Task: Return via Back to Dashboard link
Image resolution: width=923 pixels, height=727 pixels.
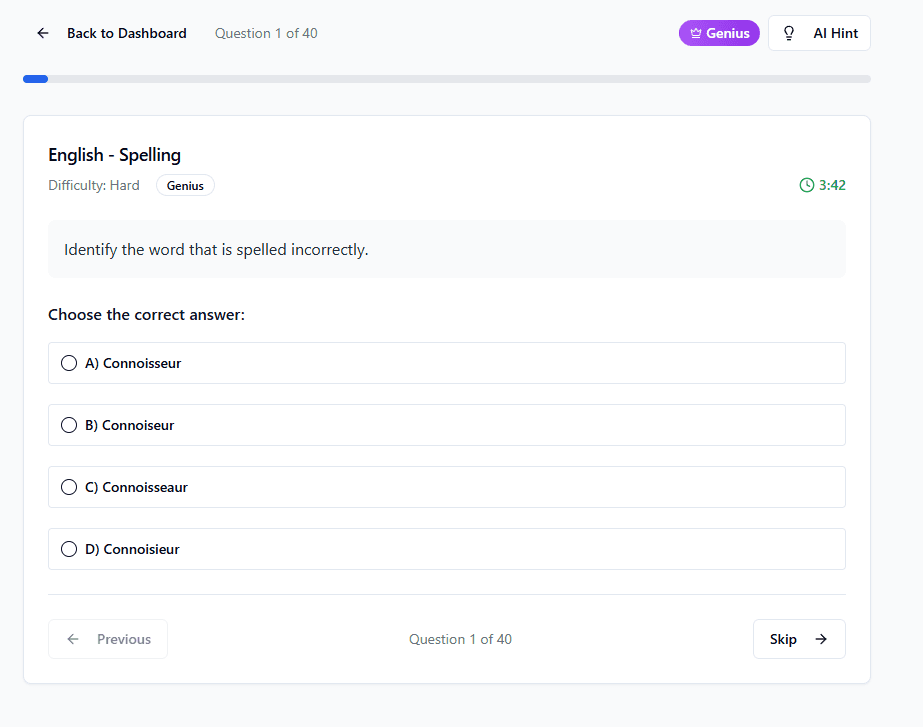Action: coord(126,33)
